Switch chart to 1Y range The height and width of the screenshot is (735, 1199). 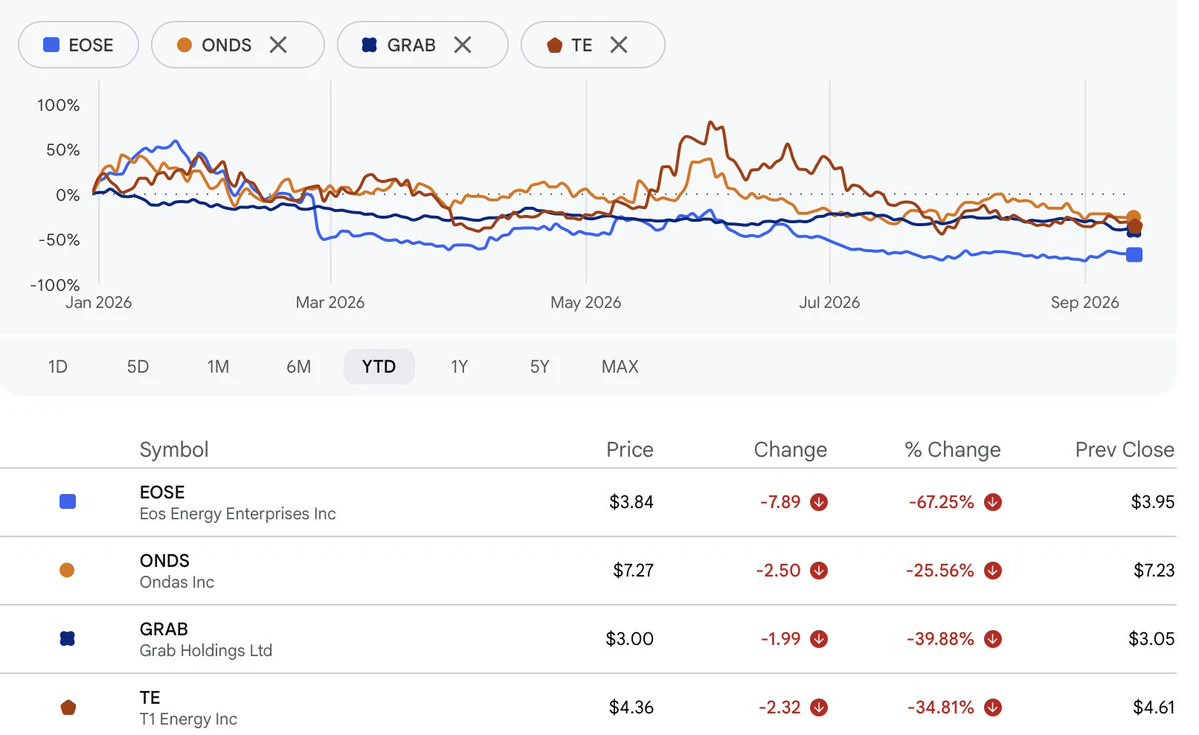click(x=459, y=366)
